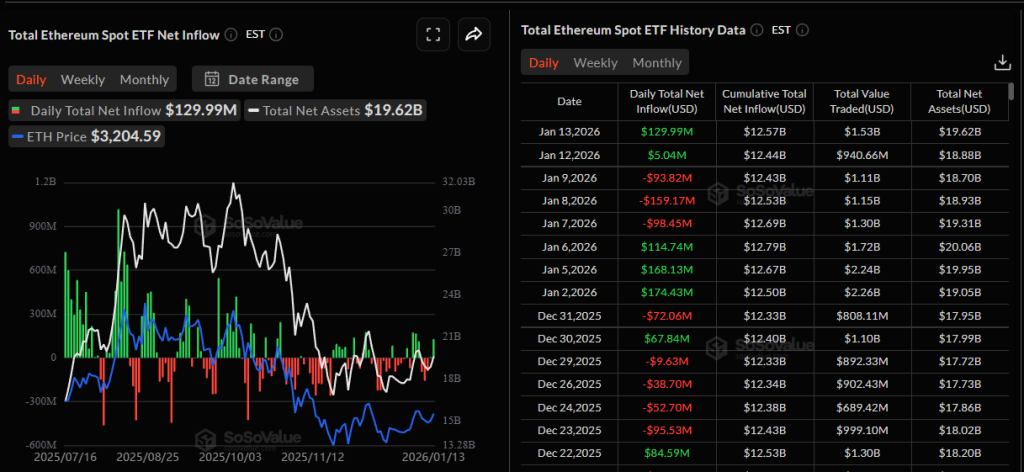Switch chart to Weekly view
Viewport: 1024px width, 472px height.
click(83, 79)
